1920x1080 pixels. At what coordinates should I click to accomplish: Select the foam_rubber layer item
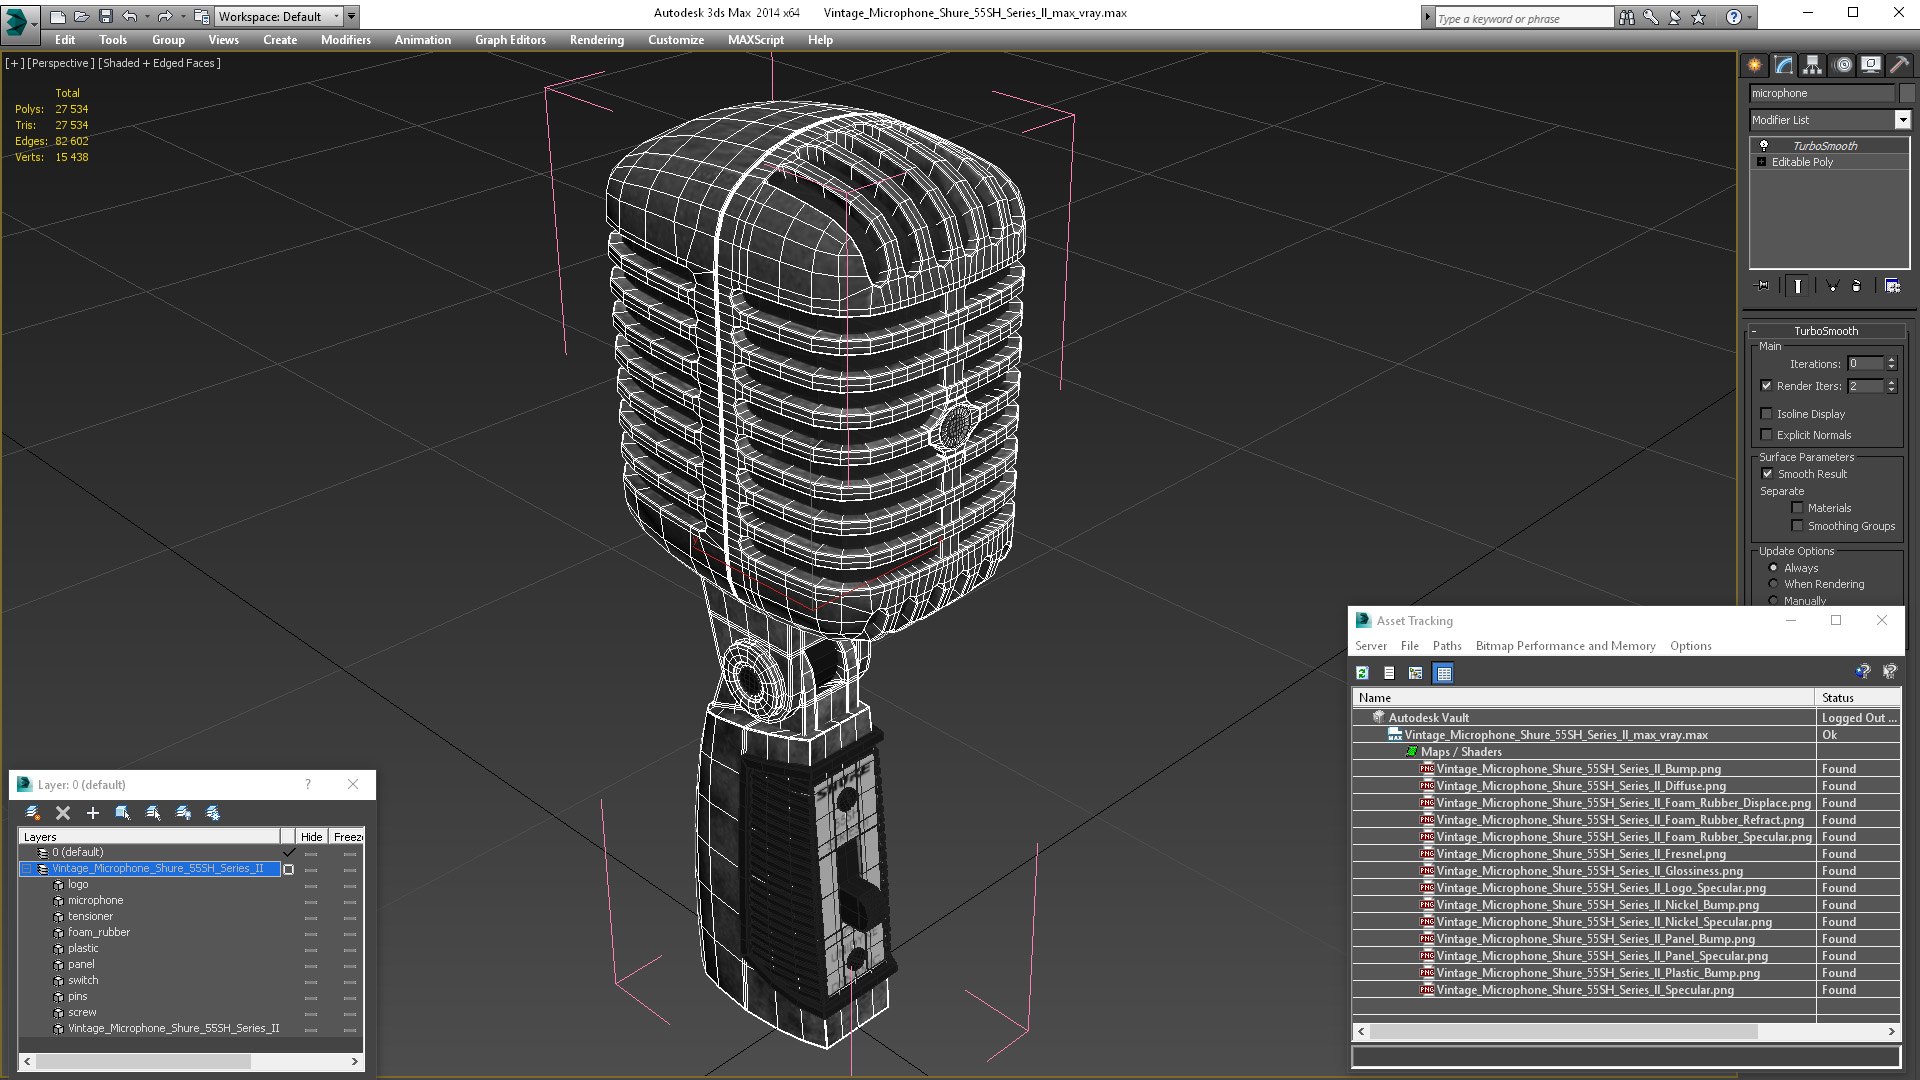pyautogui.click(x=98, y=932)
